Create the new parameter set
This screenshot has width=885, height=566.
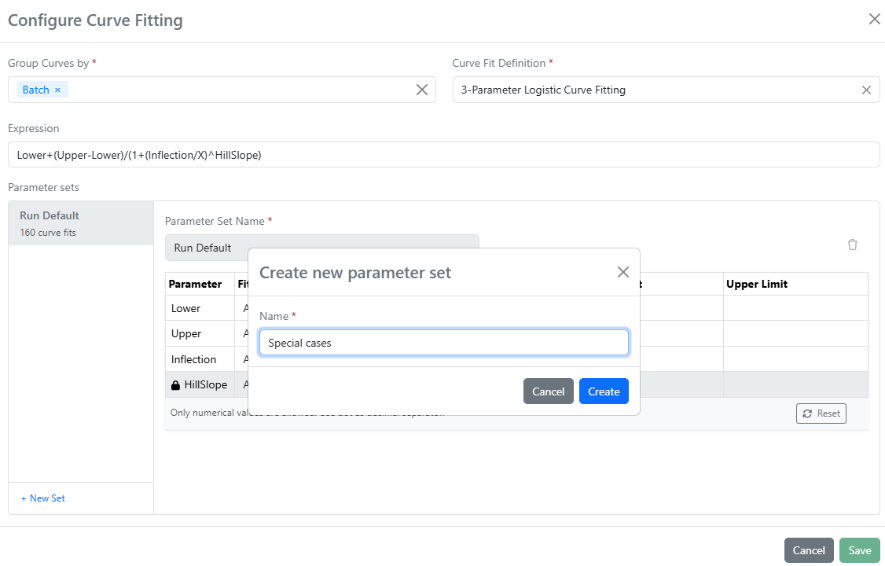(x=603, y=391)
